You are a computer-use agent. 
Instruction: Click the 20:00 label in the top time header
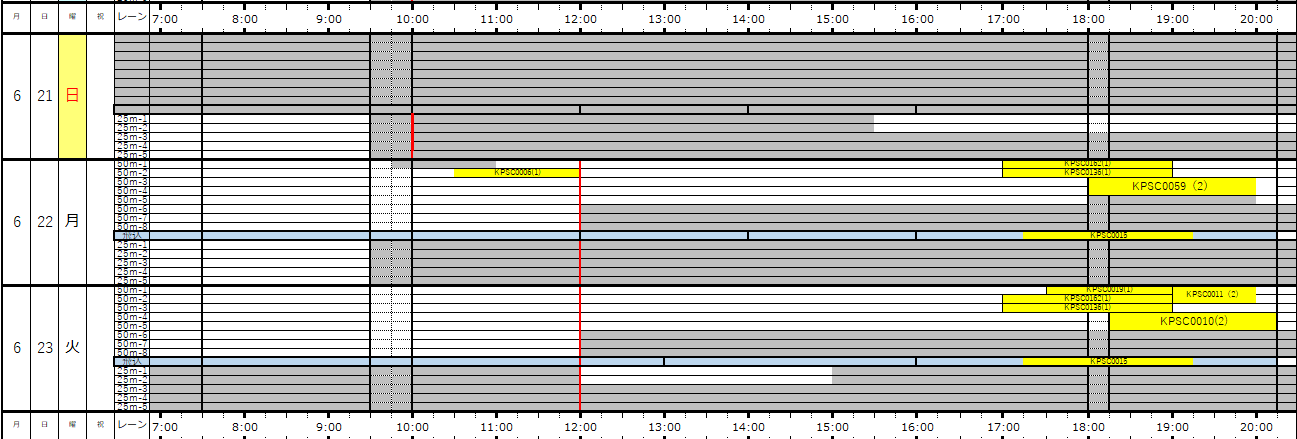(x=1256, y=18)
